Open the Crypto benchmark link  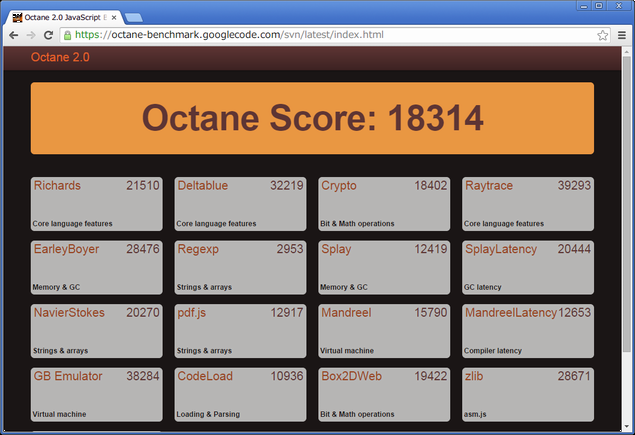tap(339, 186)
